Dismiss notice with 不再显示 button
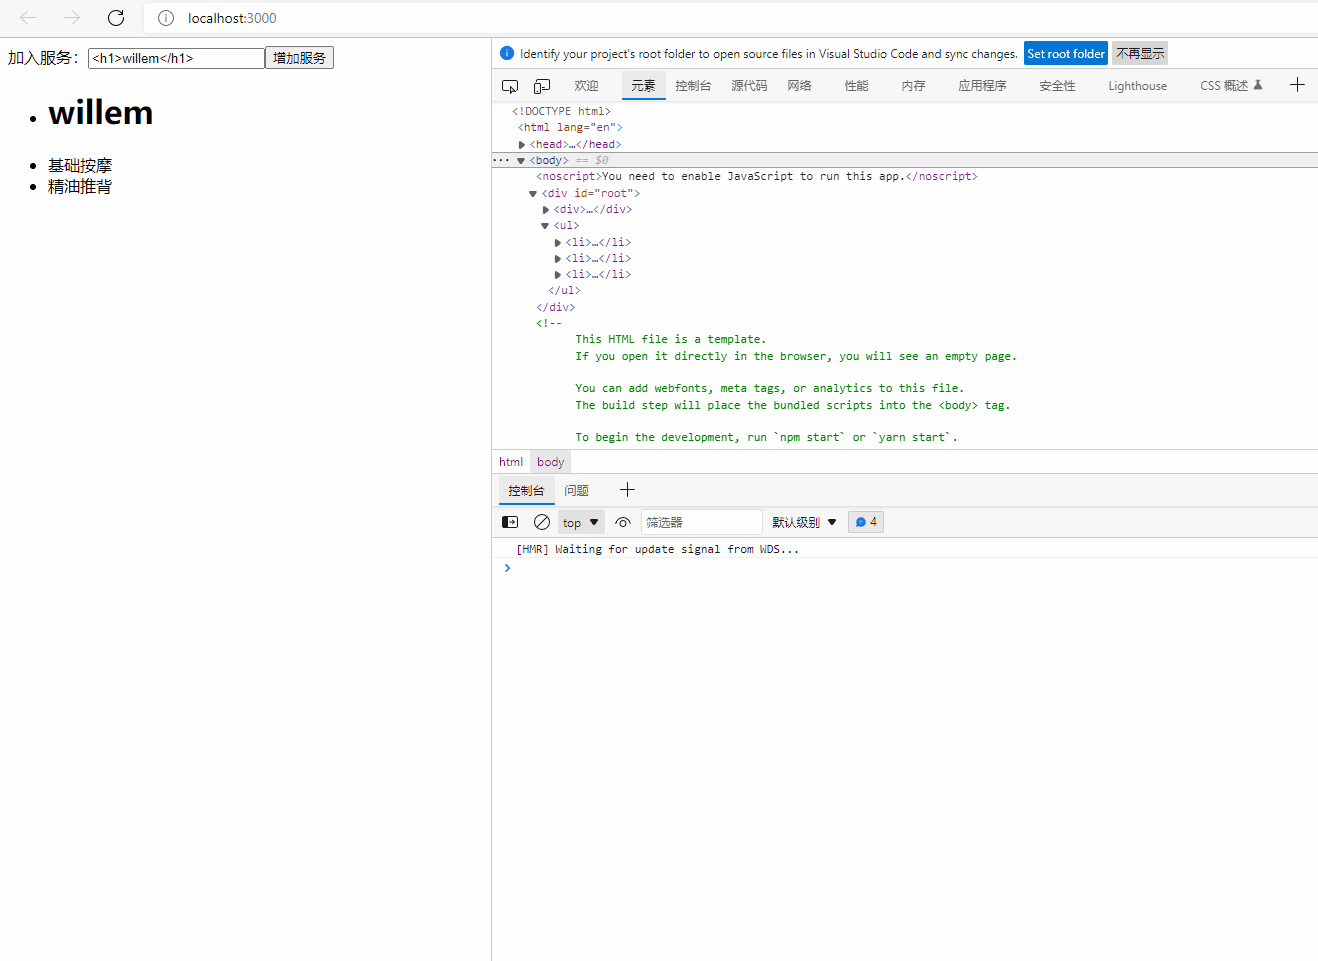The image size is (1318, 961). point(1140,54)
